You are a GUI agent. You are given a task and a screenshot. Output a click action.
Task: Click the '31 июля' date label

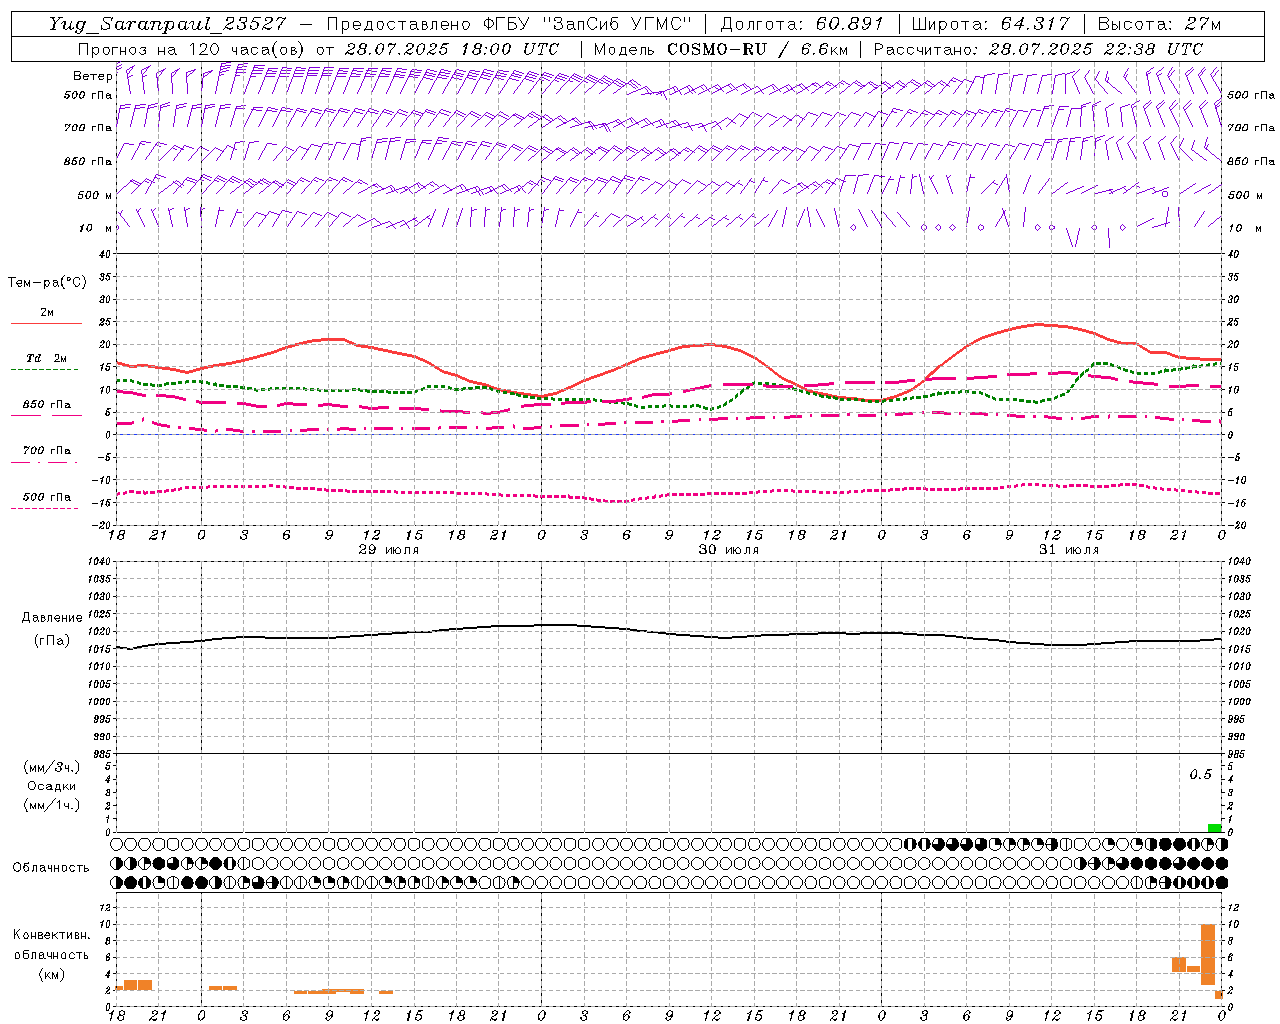[1069, 550]
